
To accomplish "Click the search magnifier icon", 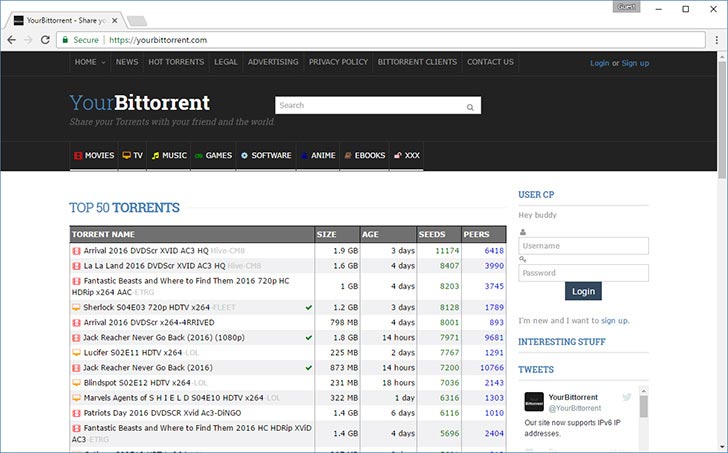I will click(470, 107).
